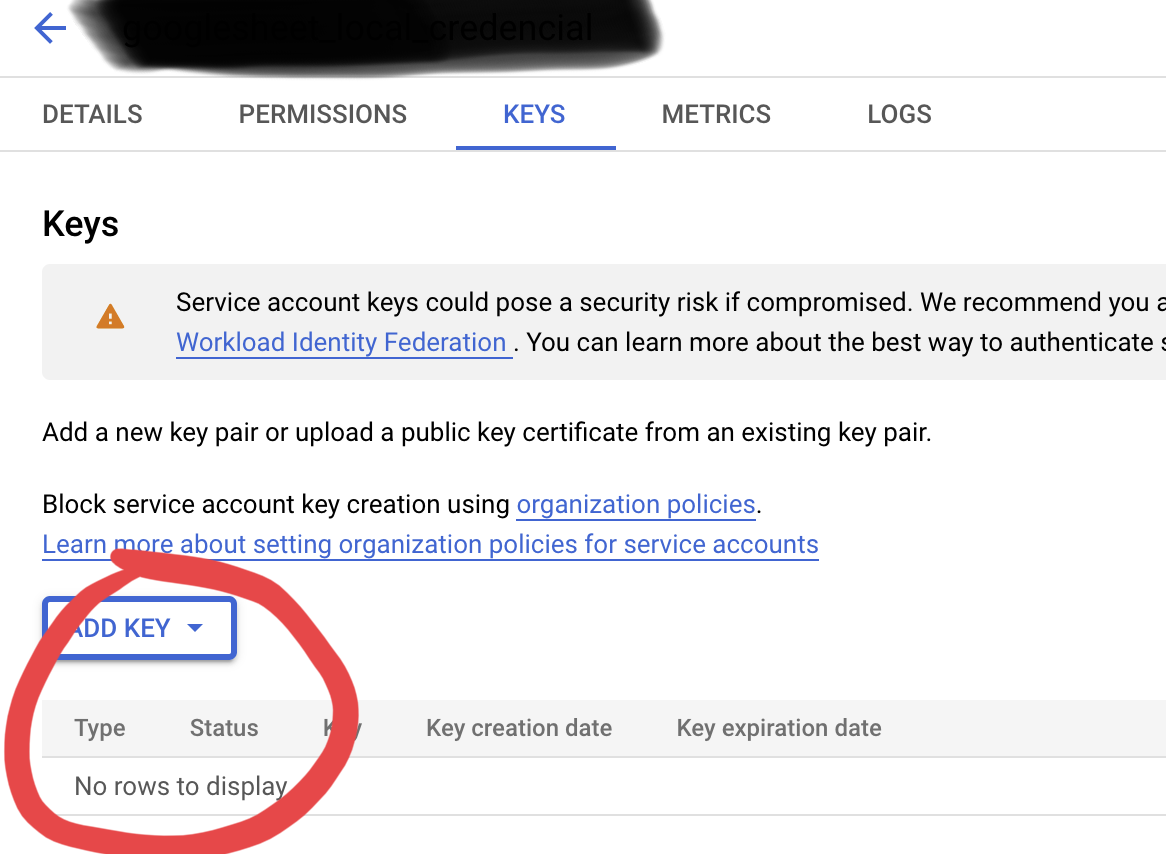Click the Keys section heading
The height and width of the screenshot is (854, 1166).
80,224
